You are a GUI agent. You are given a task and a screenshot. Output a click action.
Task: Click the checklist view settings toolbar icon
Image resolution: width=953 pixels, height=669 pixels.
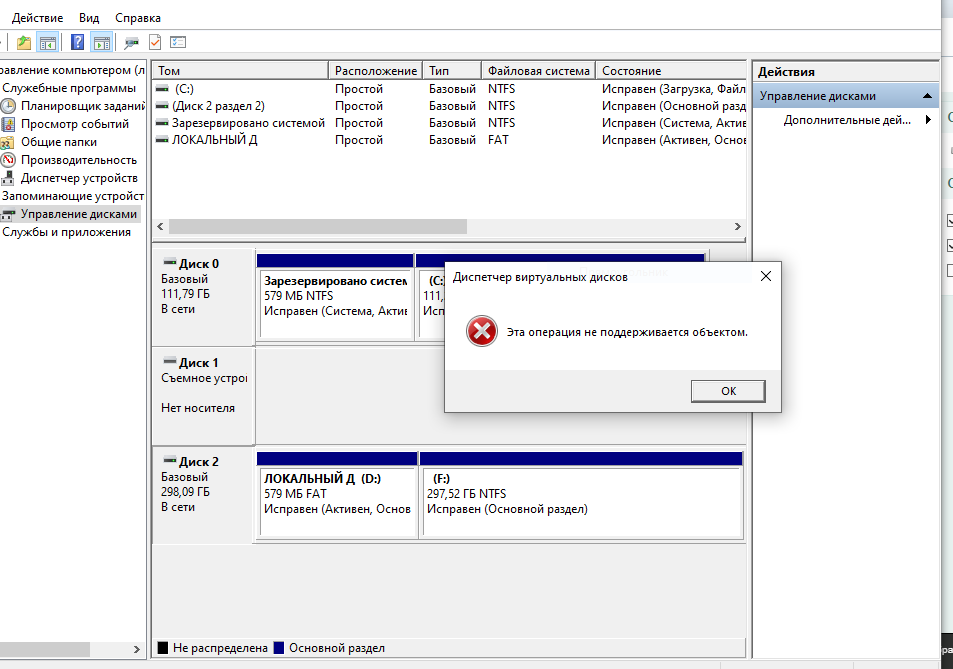pos(178,43)
